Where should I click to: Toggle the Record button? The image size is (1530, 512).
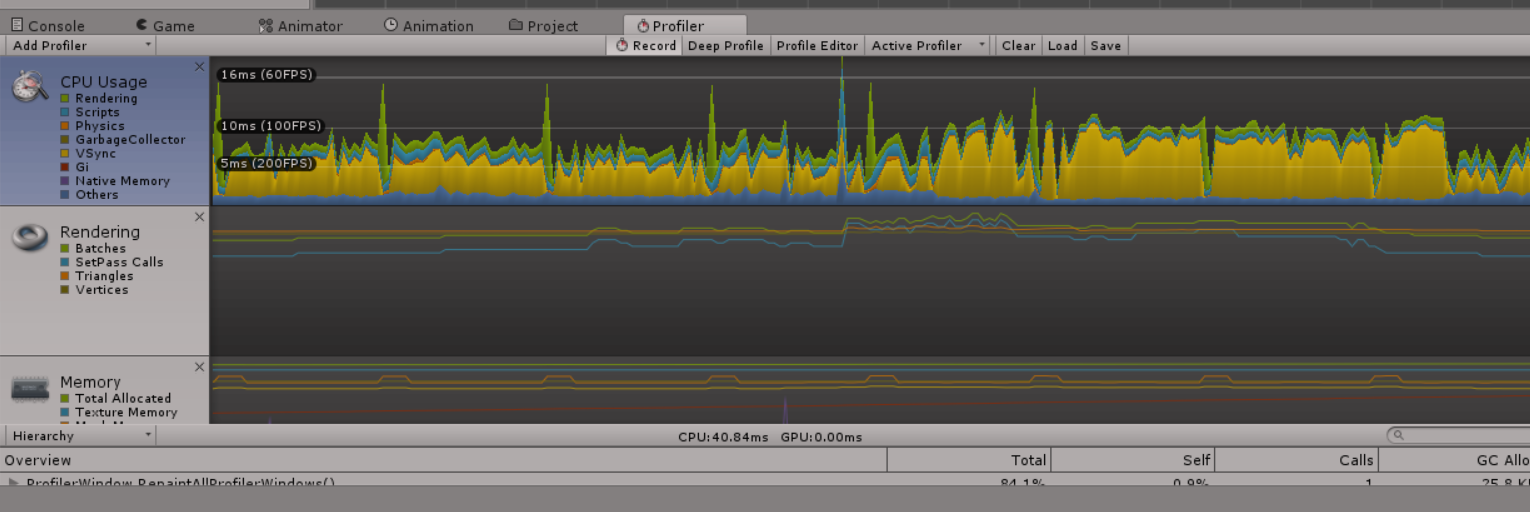click(645, 45)
